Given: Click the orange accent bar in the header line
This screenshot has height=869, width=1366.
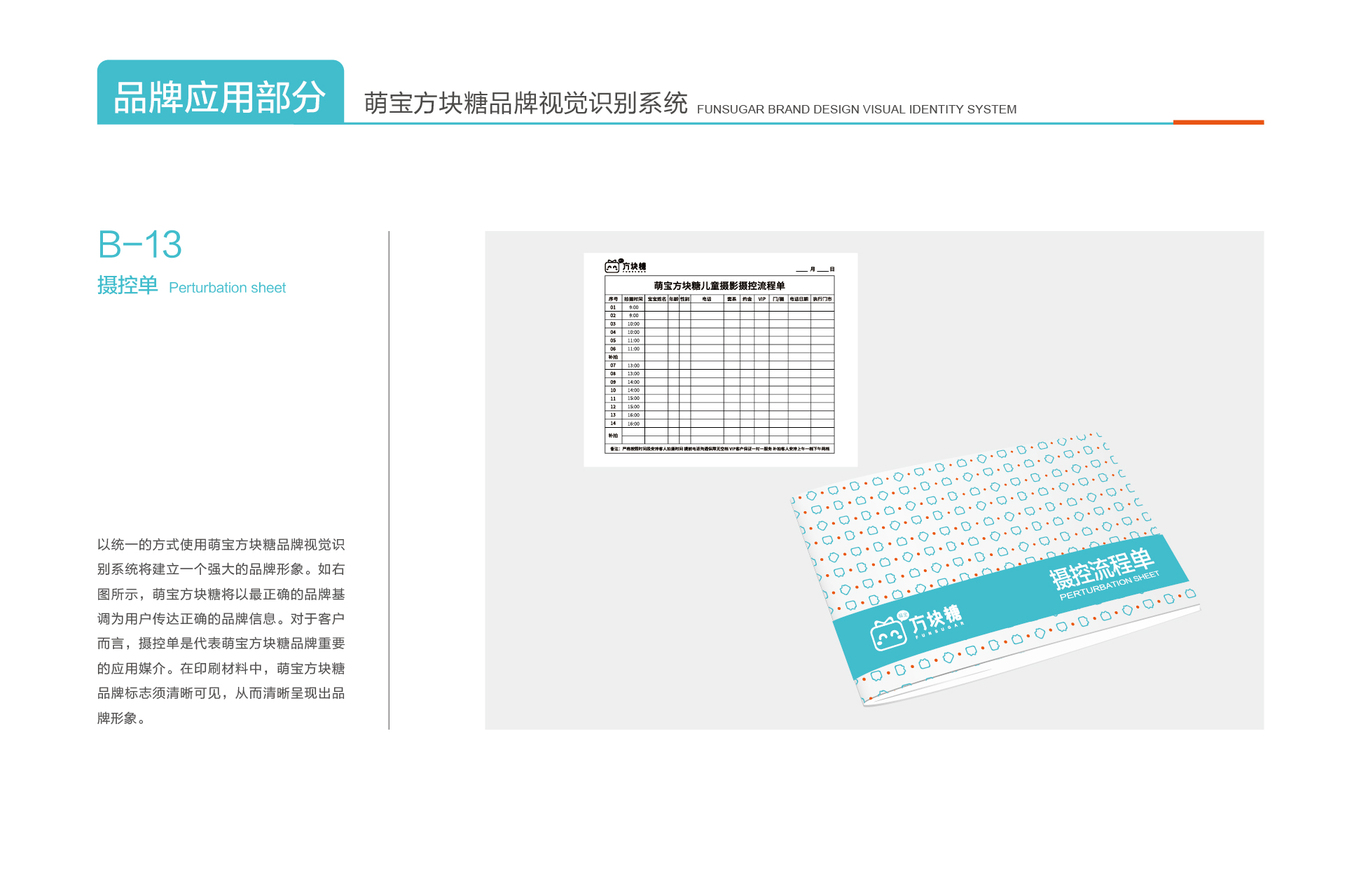Looking at the screenshot, I should [1218, 122].
